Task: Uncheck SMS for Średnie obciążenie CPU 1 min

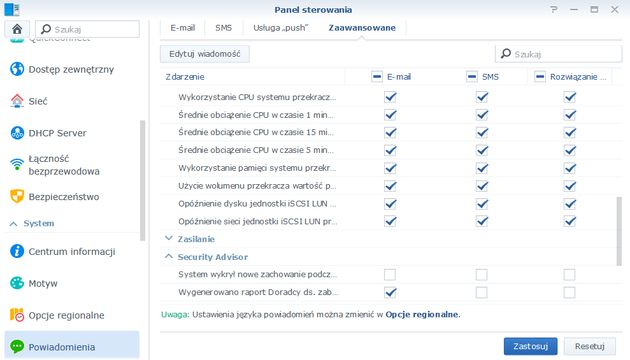Action: [x=481, y=115]
